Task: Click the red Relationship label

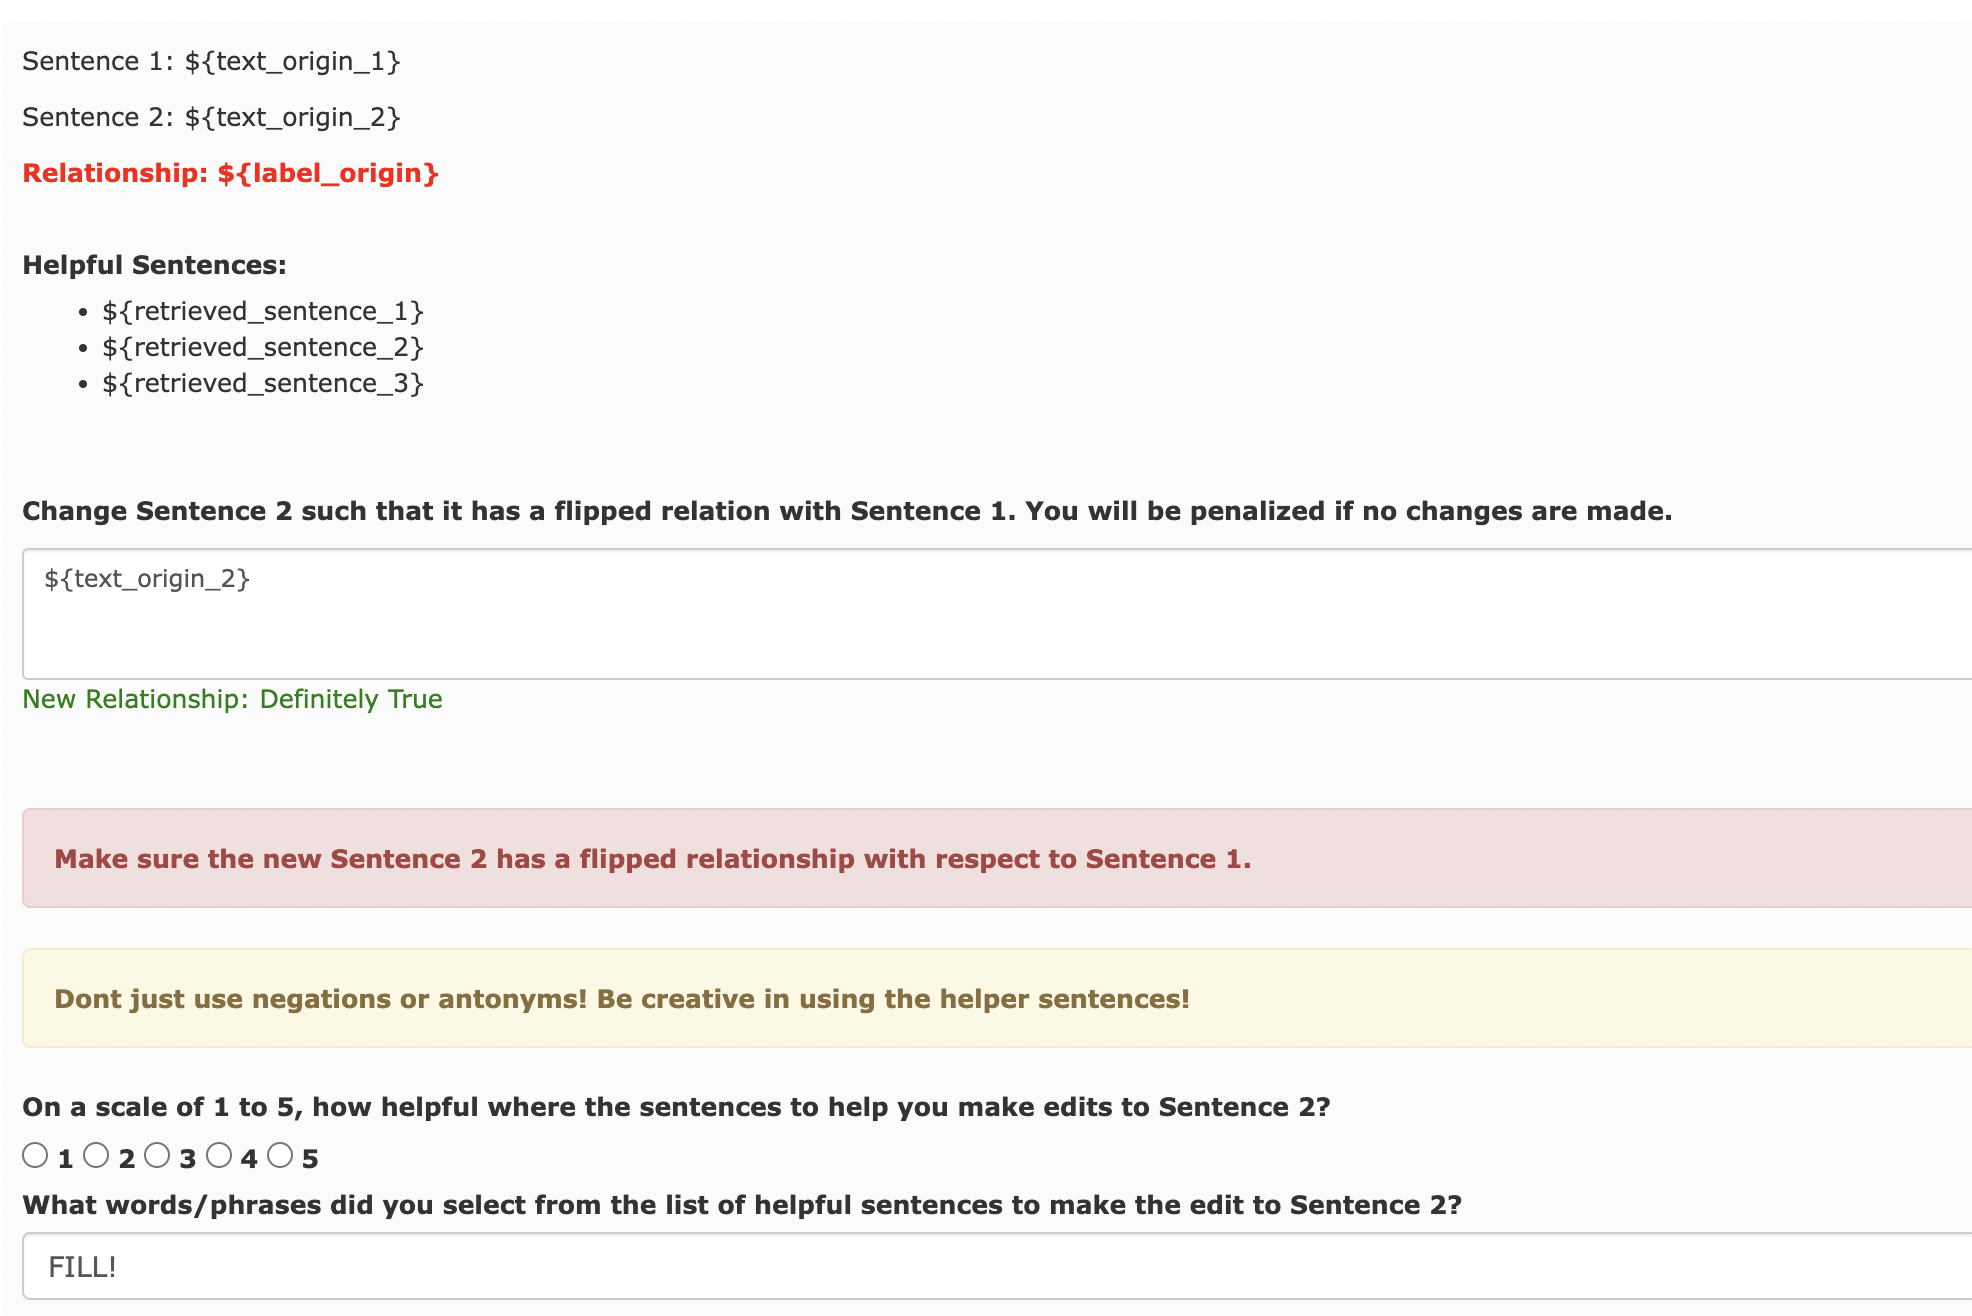Action: (x=230, y=174)
